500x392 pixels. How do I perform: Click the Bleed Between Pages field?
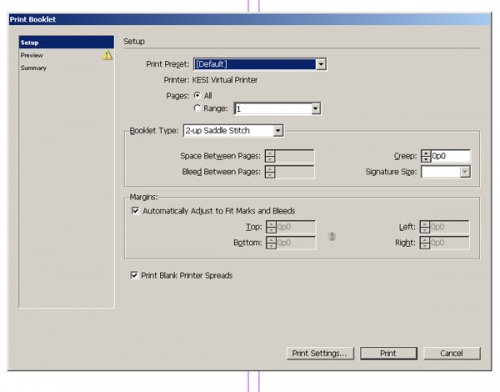click(x=294, y=172)
